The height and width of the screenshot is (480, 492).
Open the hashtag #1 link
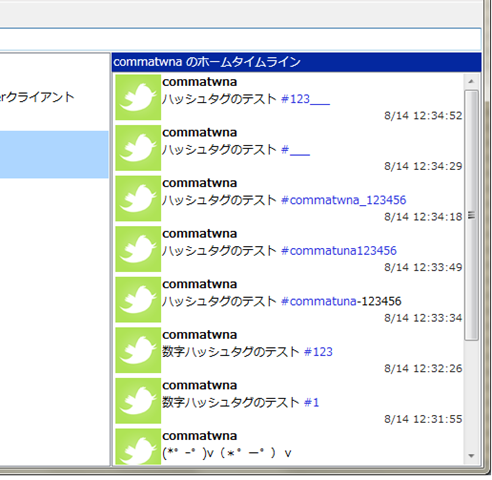[x=312, y=403]
